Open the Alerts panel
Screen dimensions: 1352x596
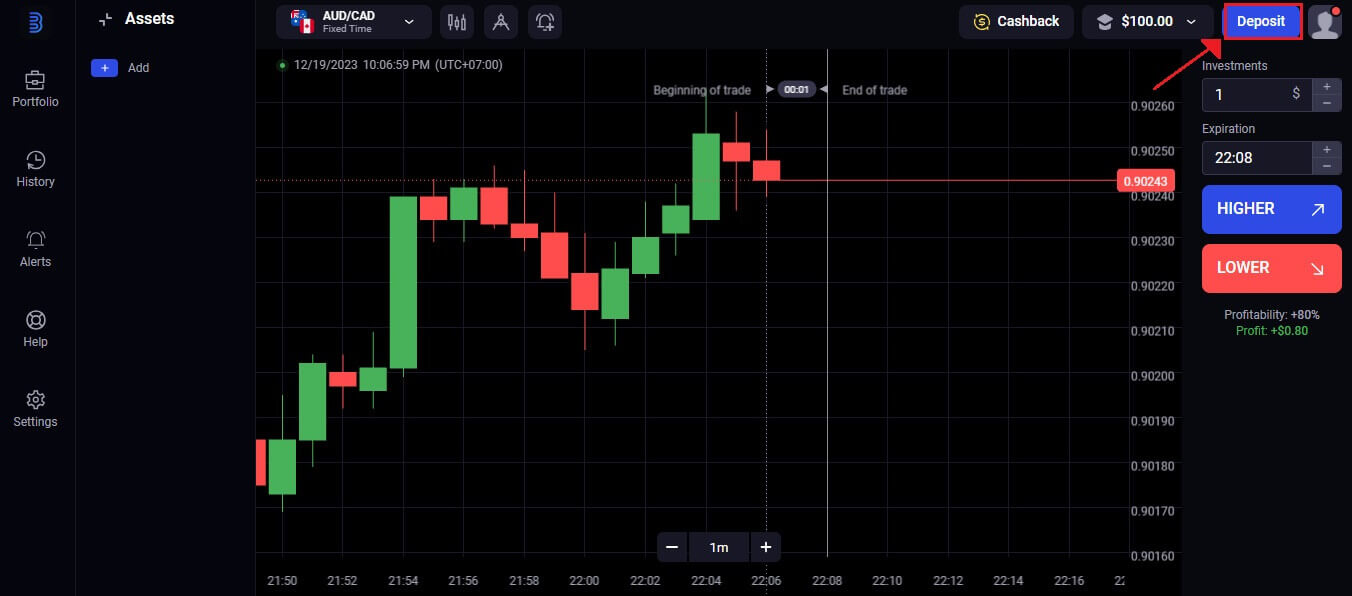pyautogui.click(x=35, y=248)
